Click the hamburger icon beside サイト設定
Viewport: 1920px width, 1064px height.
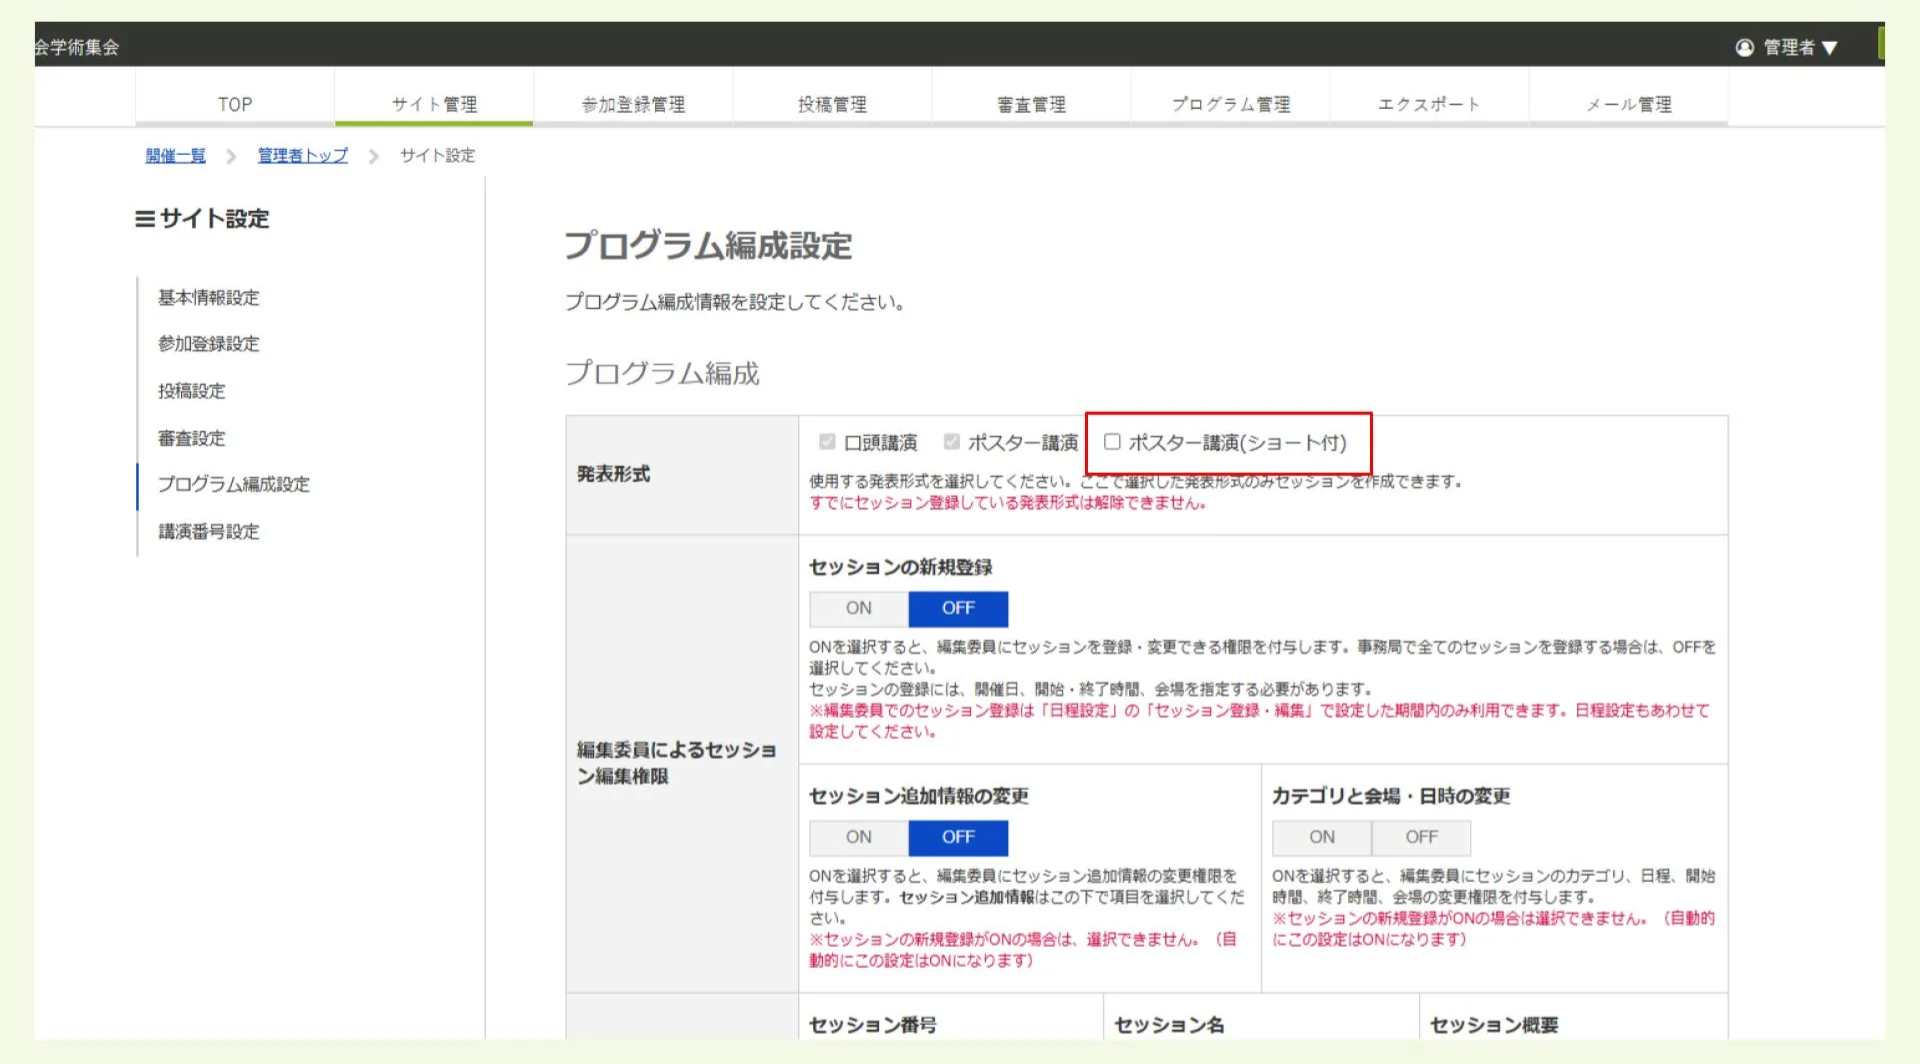click(x=145, y=219)
